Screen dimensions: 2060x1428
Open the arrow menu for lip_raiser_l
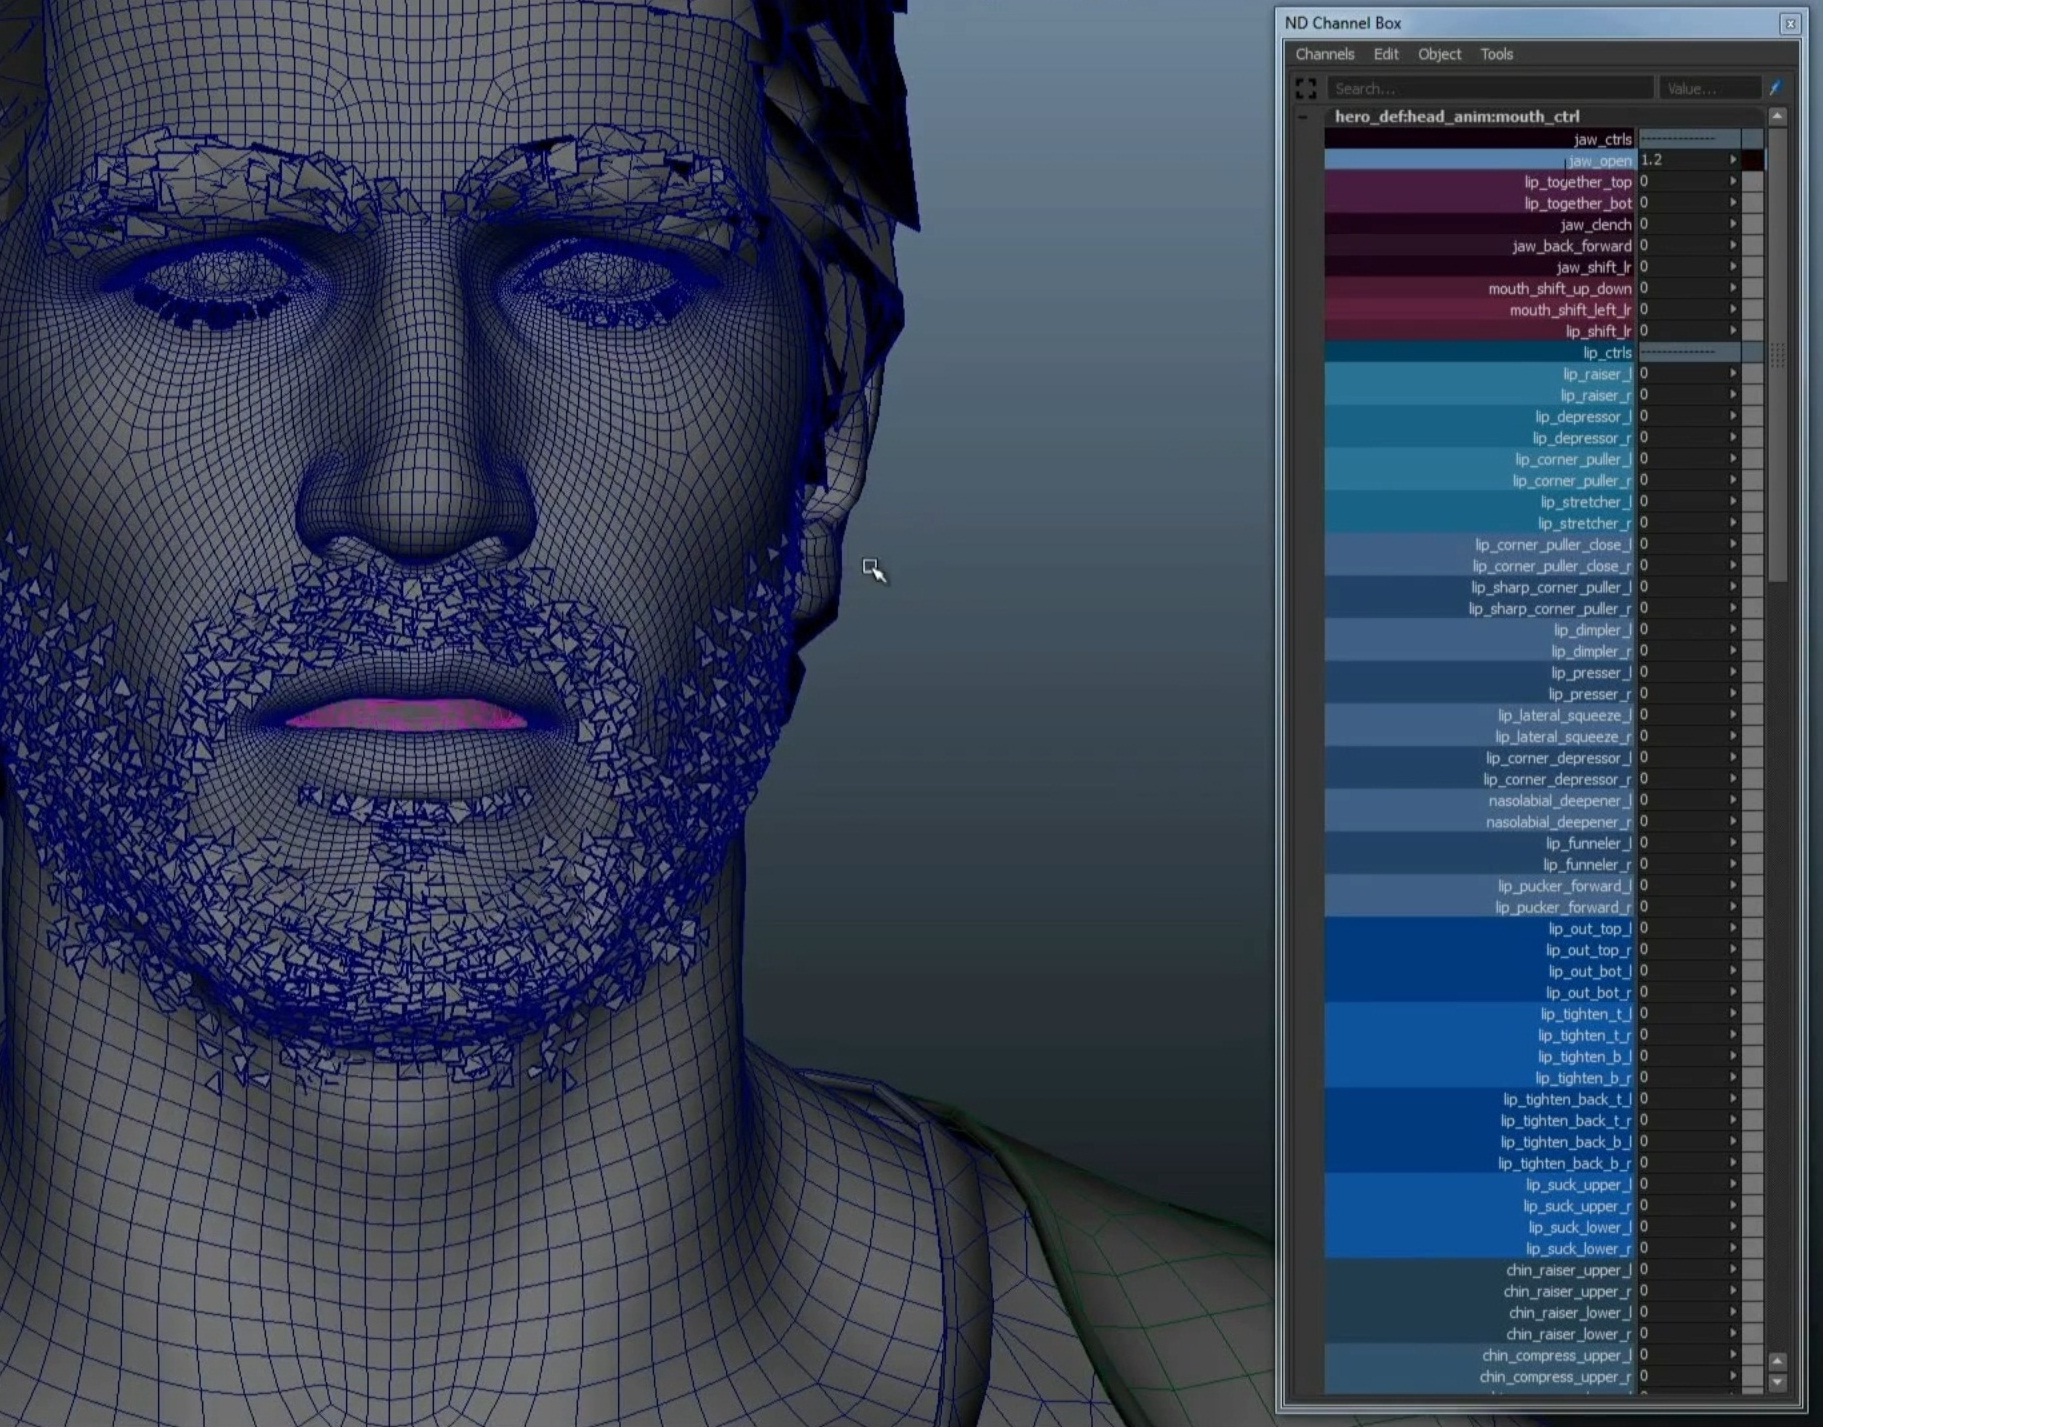(x=1733, y=373)
